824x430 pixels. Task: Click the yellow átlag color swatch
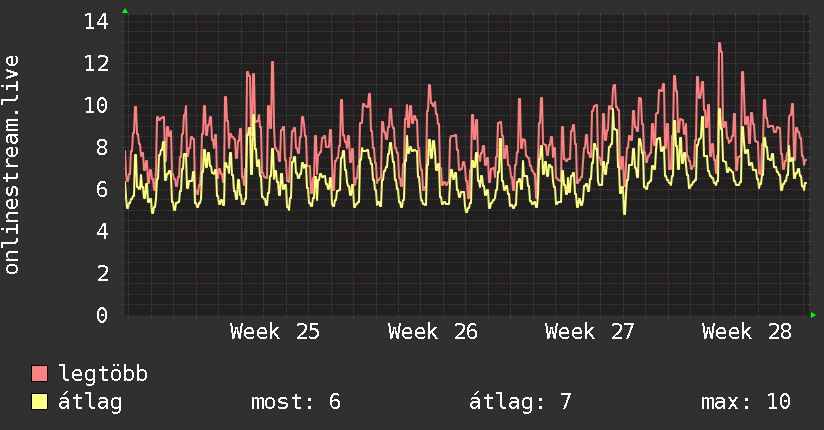coord(39,402)
